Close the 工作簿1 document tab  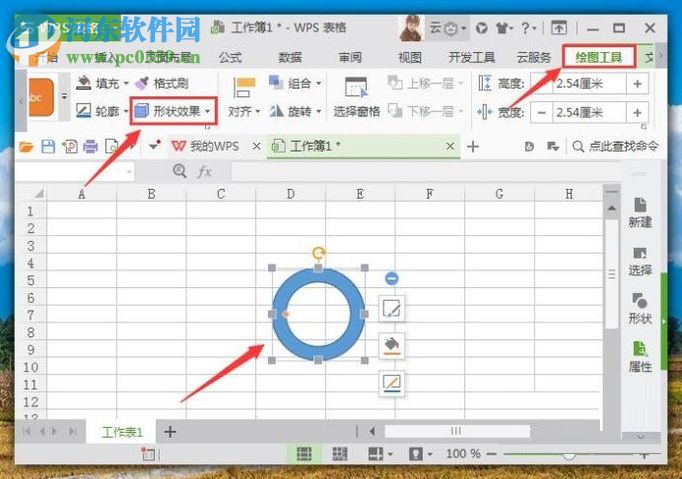pyautogui.click(x=450, y=146)
